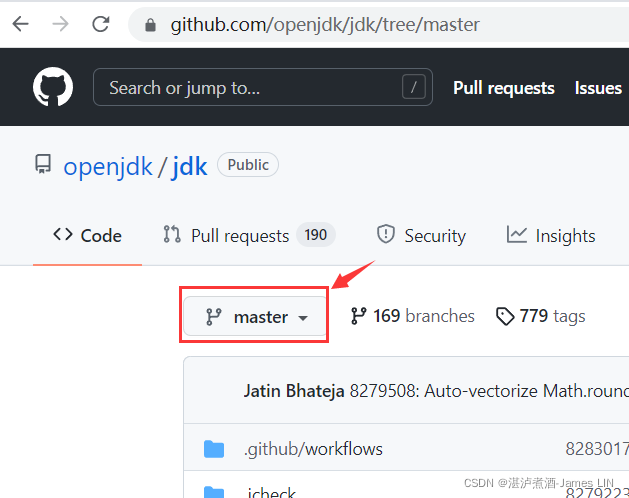Click Pull requests in the top header

(x=504, y=88)
